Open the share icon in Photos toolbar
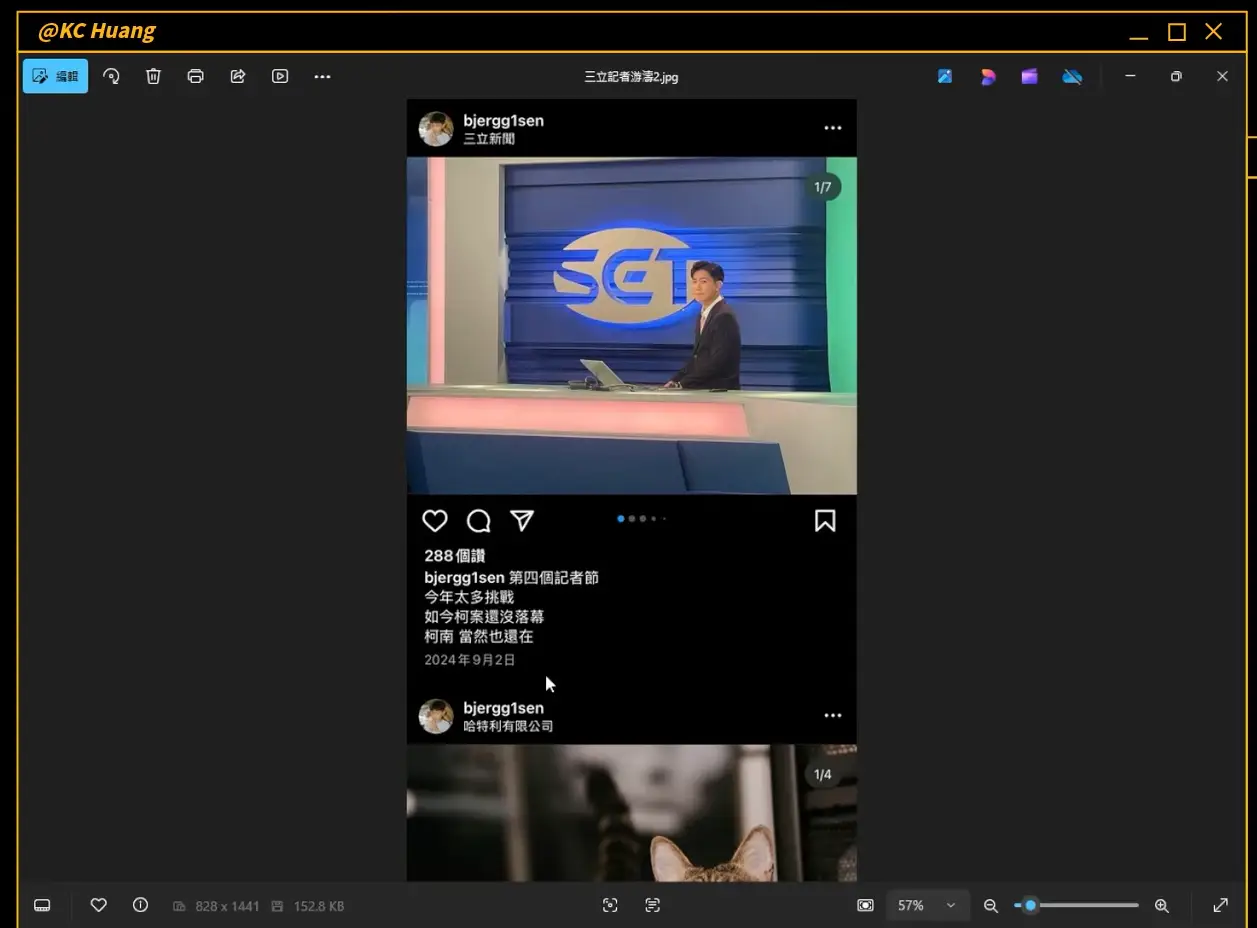The width and height of the screenshot is (1257, 928). click(x=238, y=76)
